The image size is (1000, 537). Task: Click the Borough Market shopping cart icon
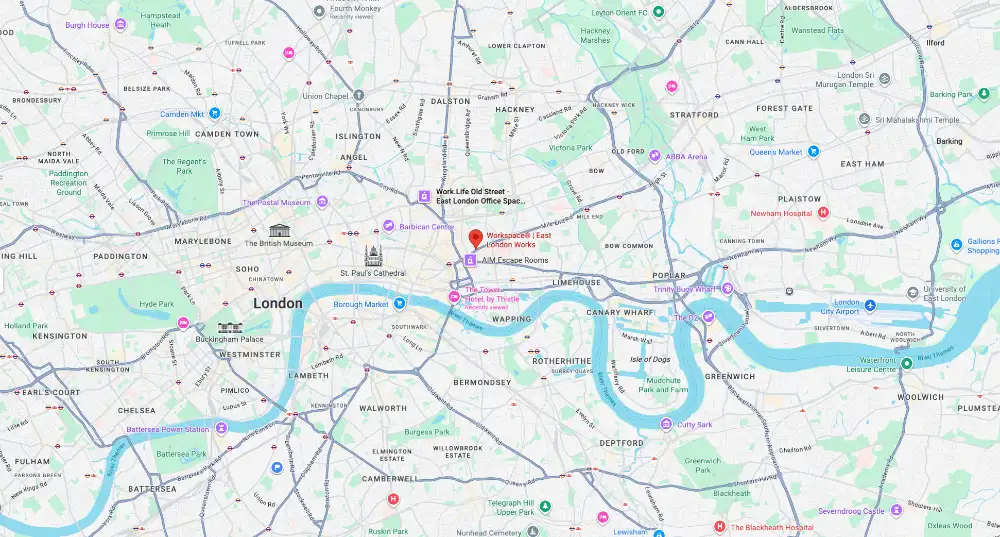tap(399, 303)
